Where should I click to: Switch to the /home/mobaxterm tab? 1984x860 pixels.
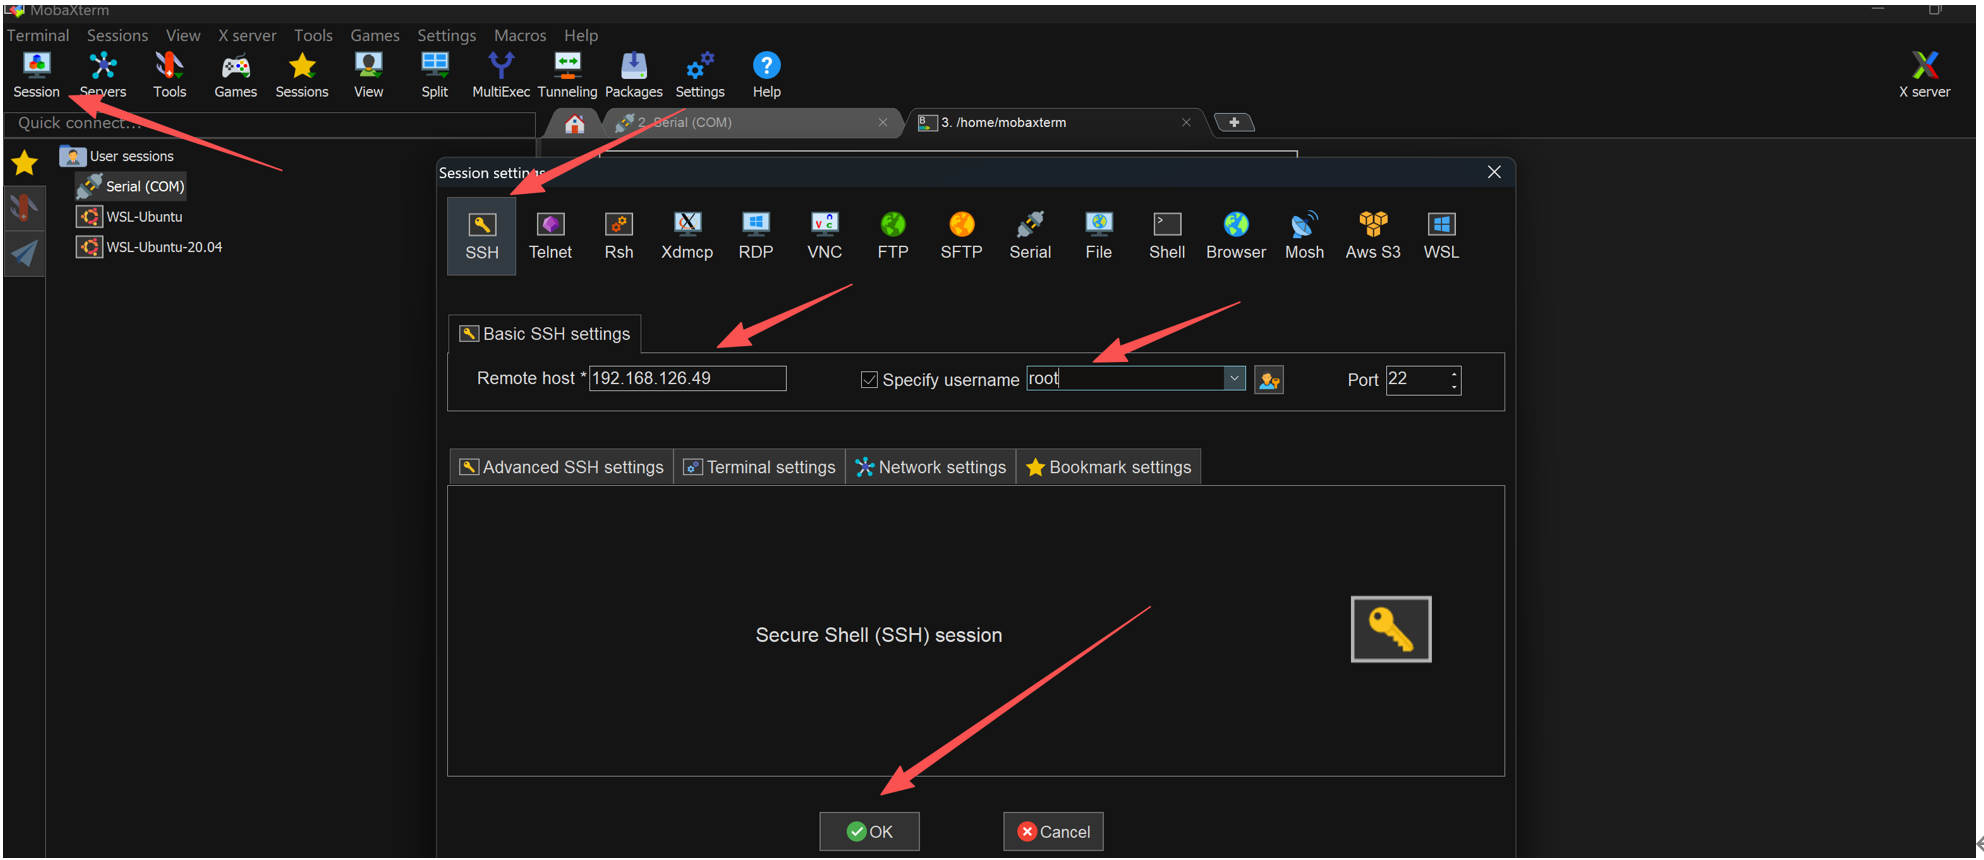[x=1055, y=123]
